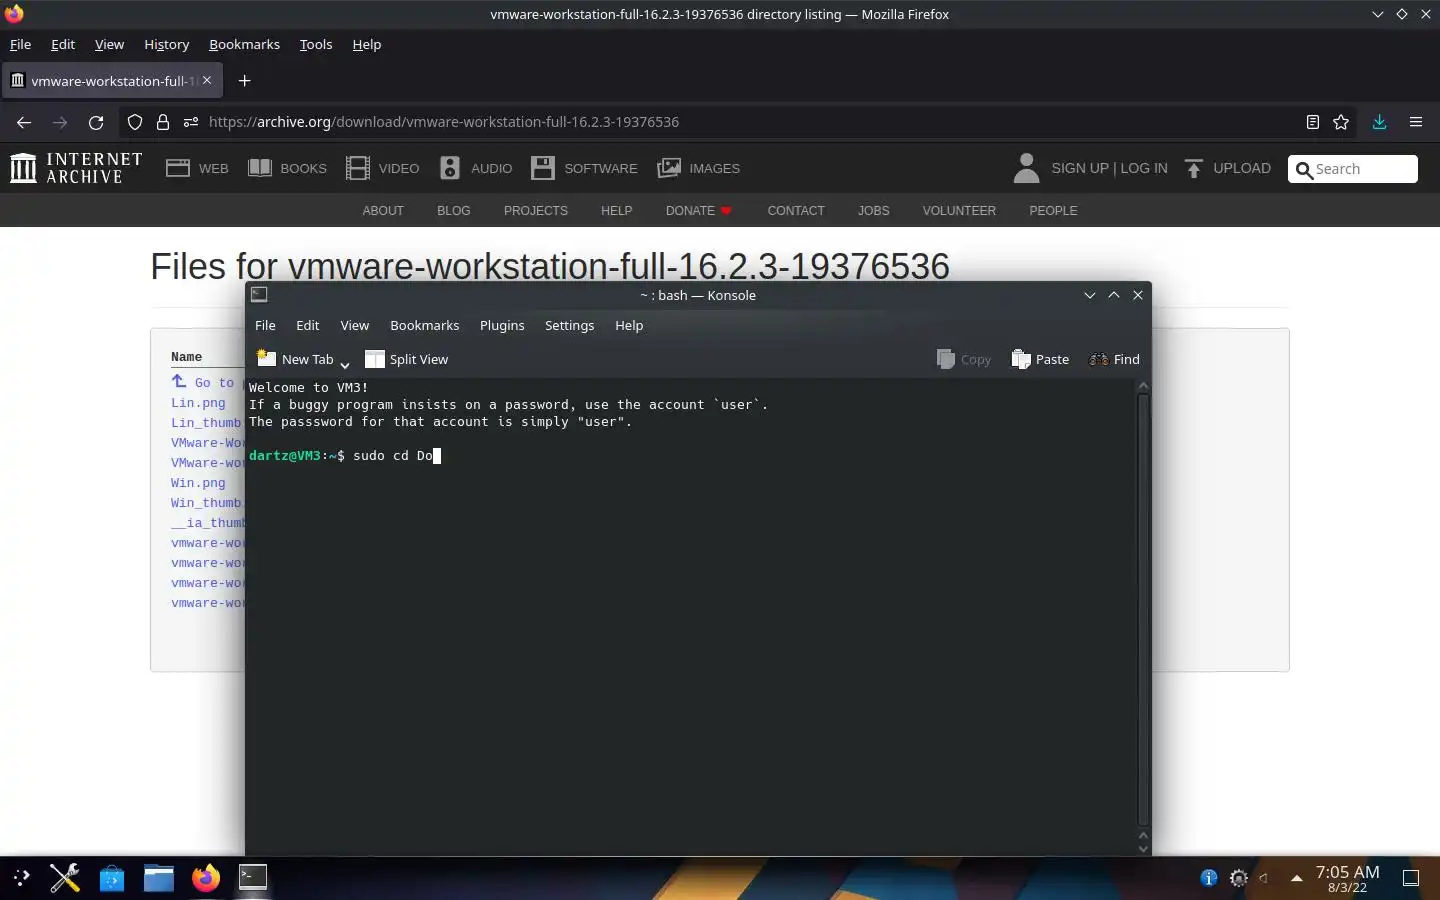Click the tray updates gear icon
Screen dimensions: 1440x900
(1239, 878)
